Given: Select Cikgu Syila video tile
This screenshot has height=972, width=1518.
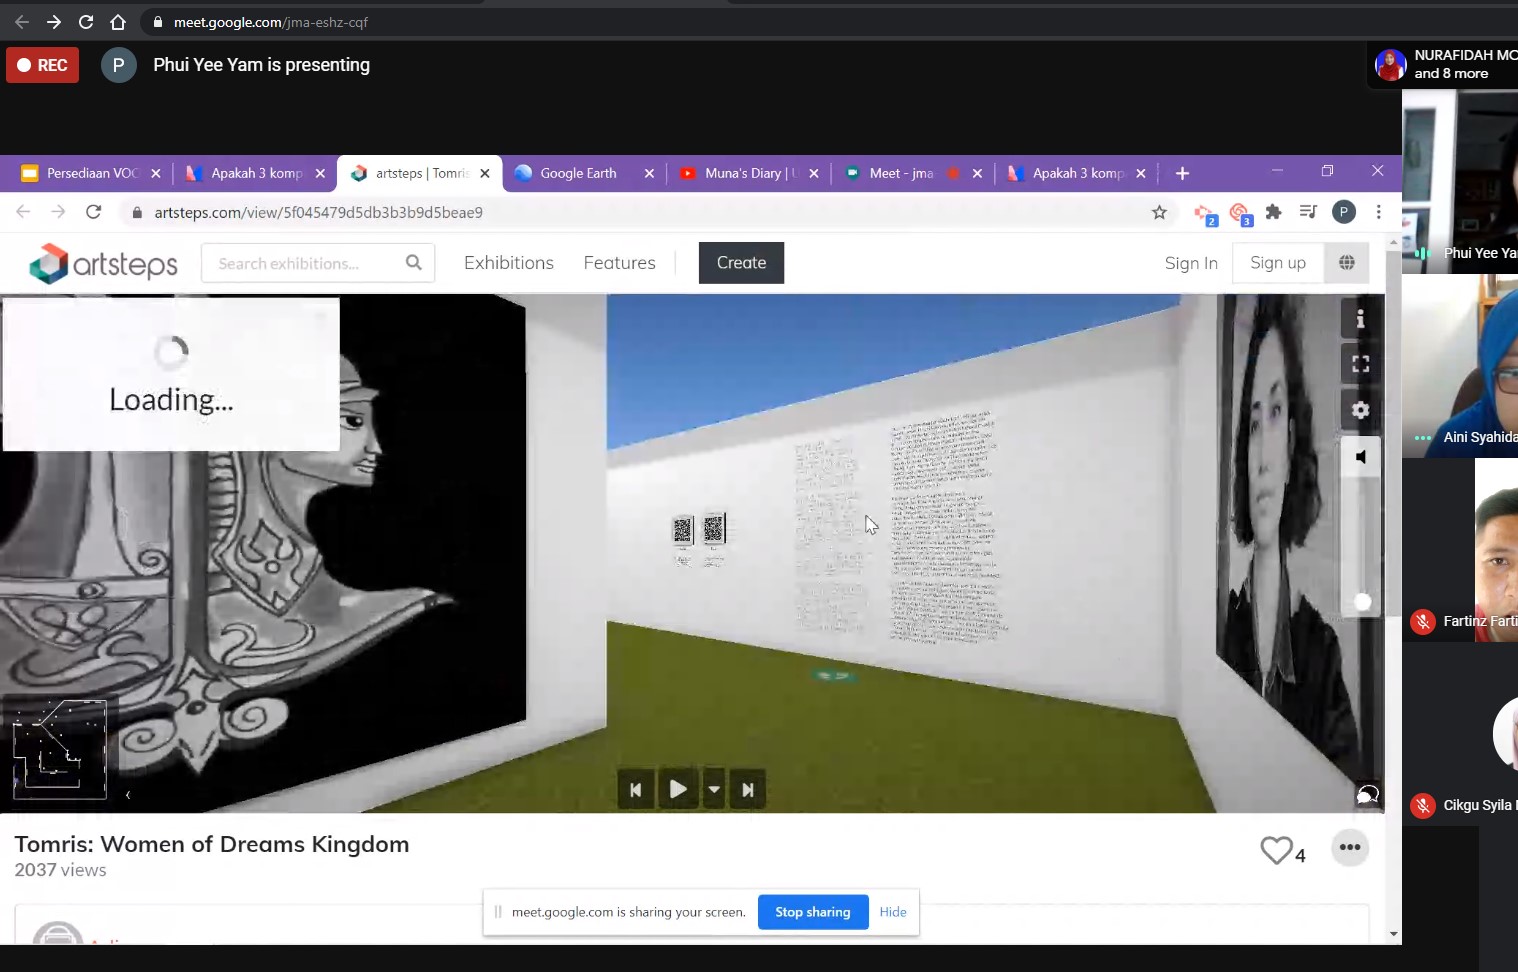Looking at the screenshot, I should 1460,735.
